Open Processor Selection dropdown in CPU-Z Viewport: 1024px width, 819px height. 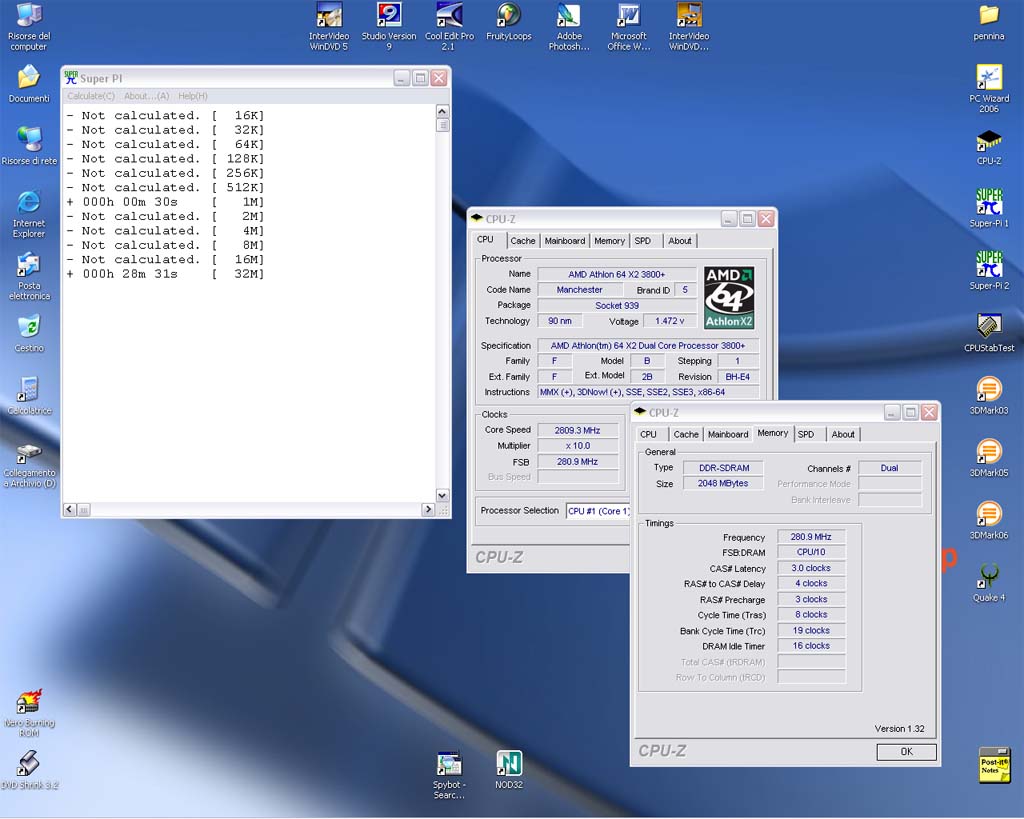click(598, 511)
